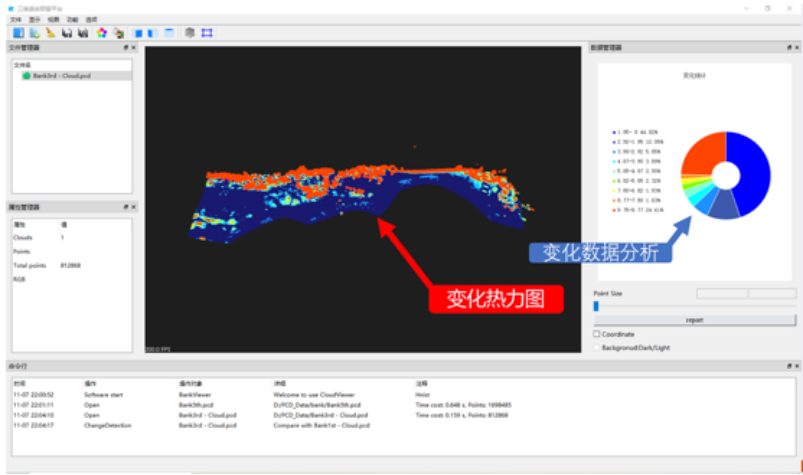Open the 视图 menu
Screen dimensions: 803x475
click(x=54, y=19)
